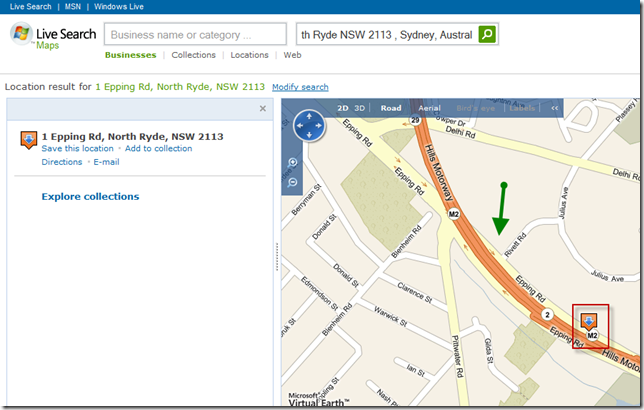
Task: Switch map to 3D mode
Action: (x=360, y=108)
